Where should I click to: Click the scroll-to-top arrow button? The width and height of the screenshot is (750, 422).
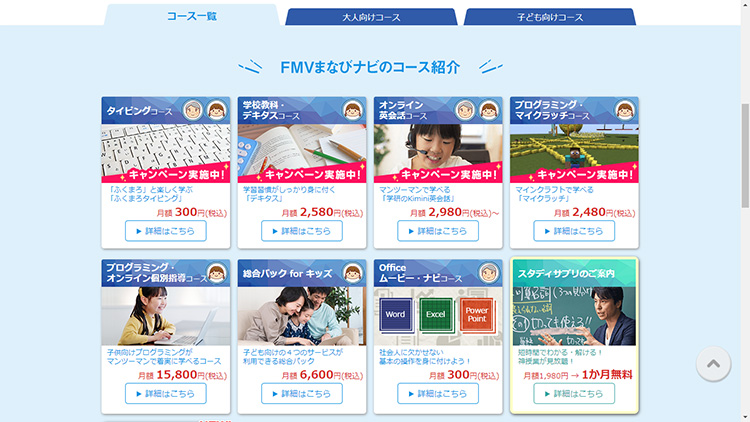click(713, 364)
